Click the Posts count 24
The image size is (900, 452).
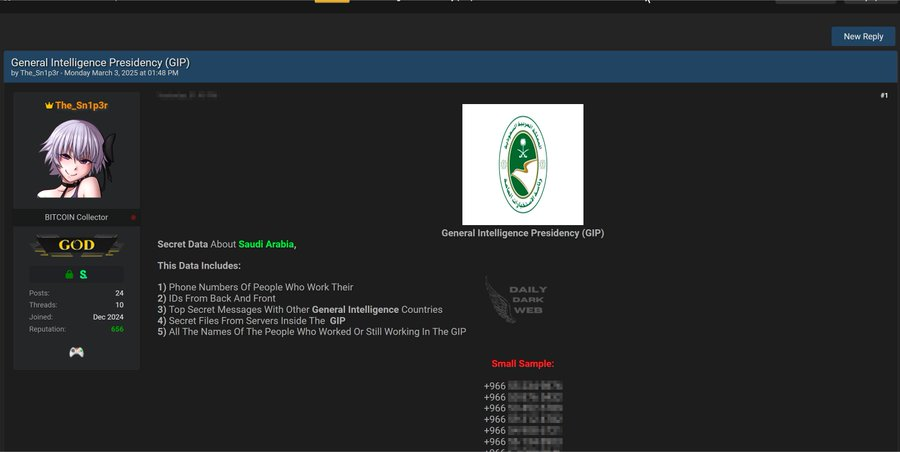click(x=119, y=293)
